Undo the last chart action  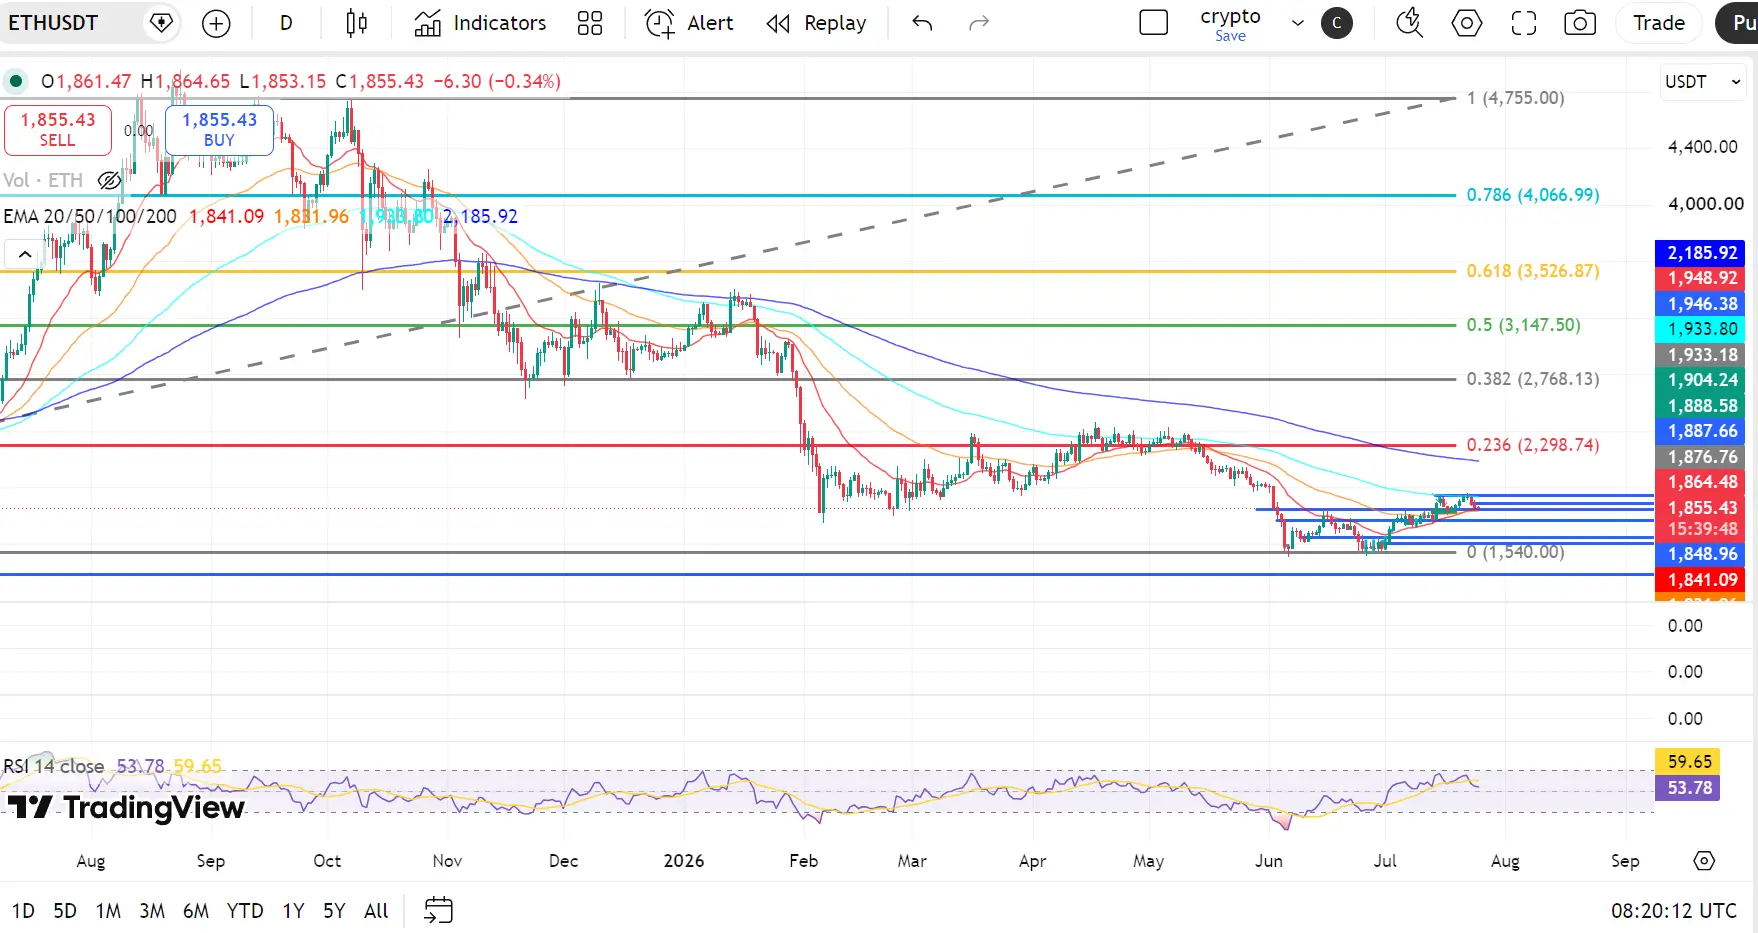tap(922, 23)
